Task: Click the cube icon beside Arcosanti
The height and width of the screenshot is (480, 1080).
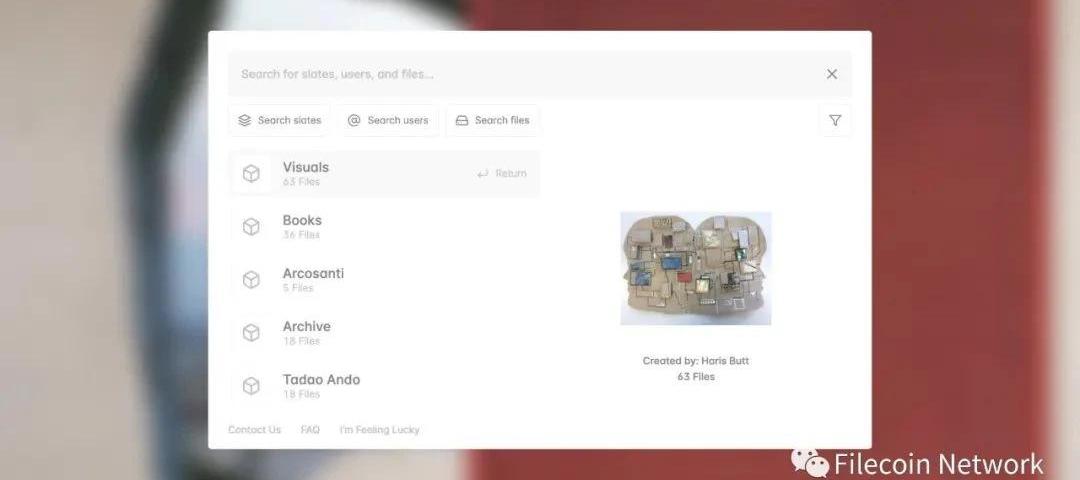Action: coord(251,280)
